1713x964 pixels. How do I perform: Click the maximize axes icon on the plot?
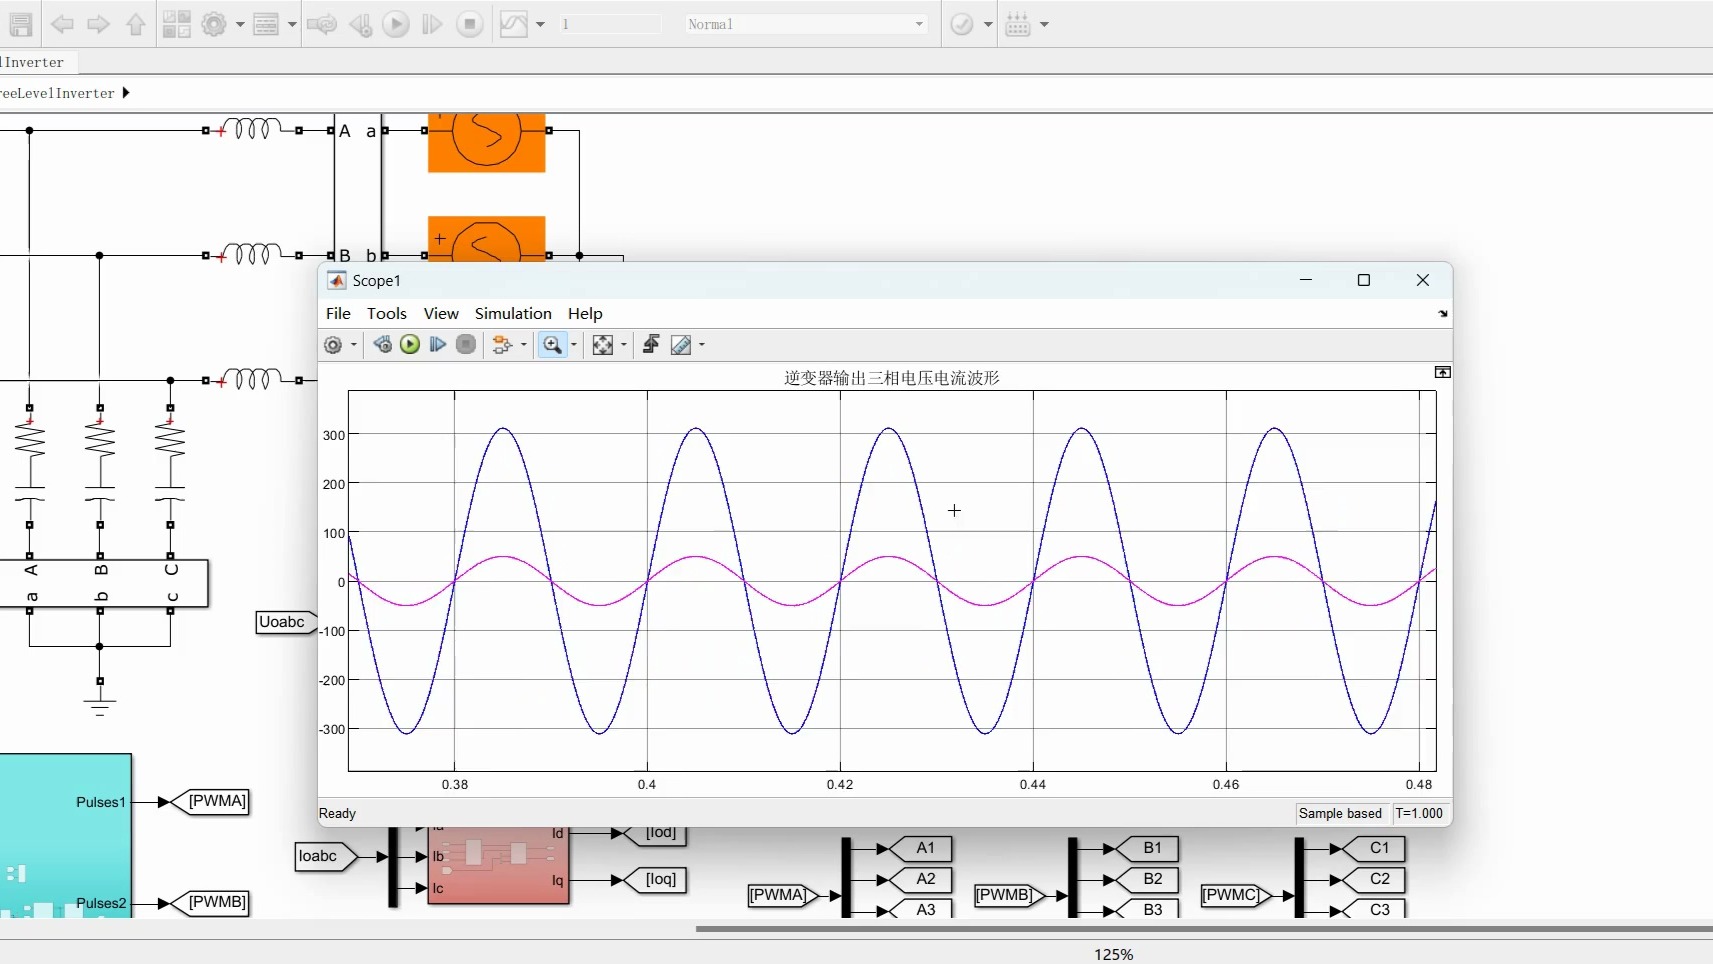pos(1442,372)
